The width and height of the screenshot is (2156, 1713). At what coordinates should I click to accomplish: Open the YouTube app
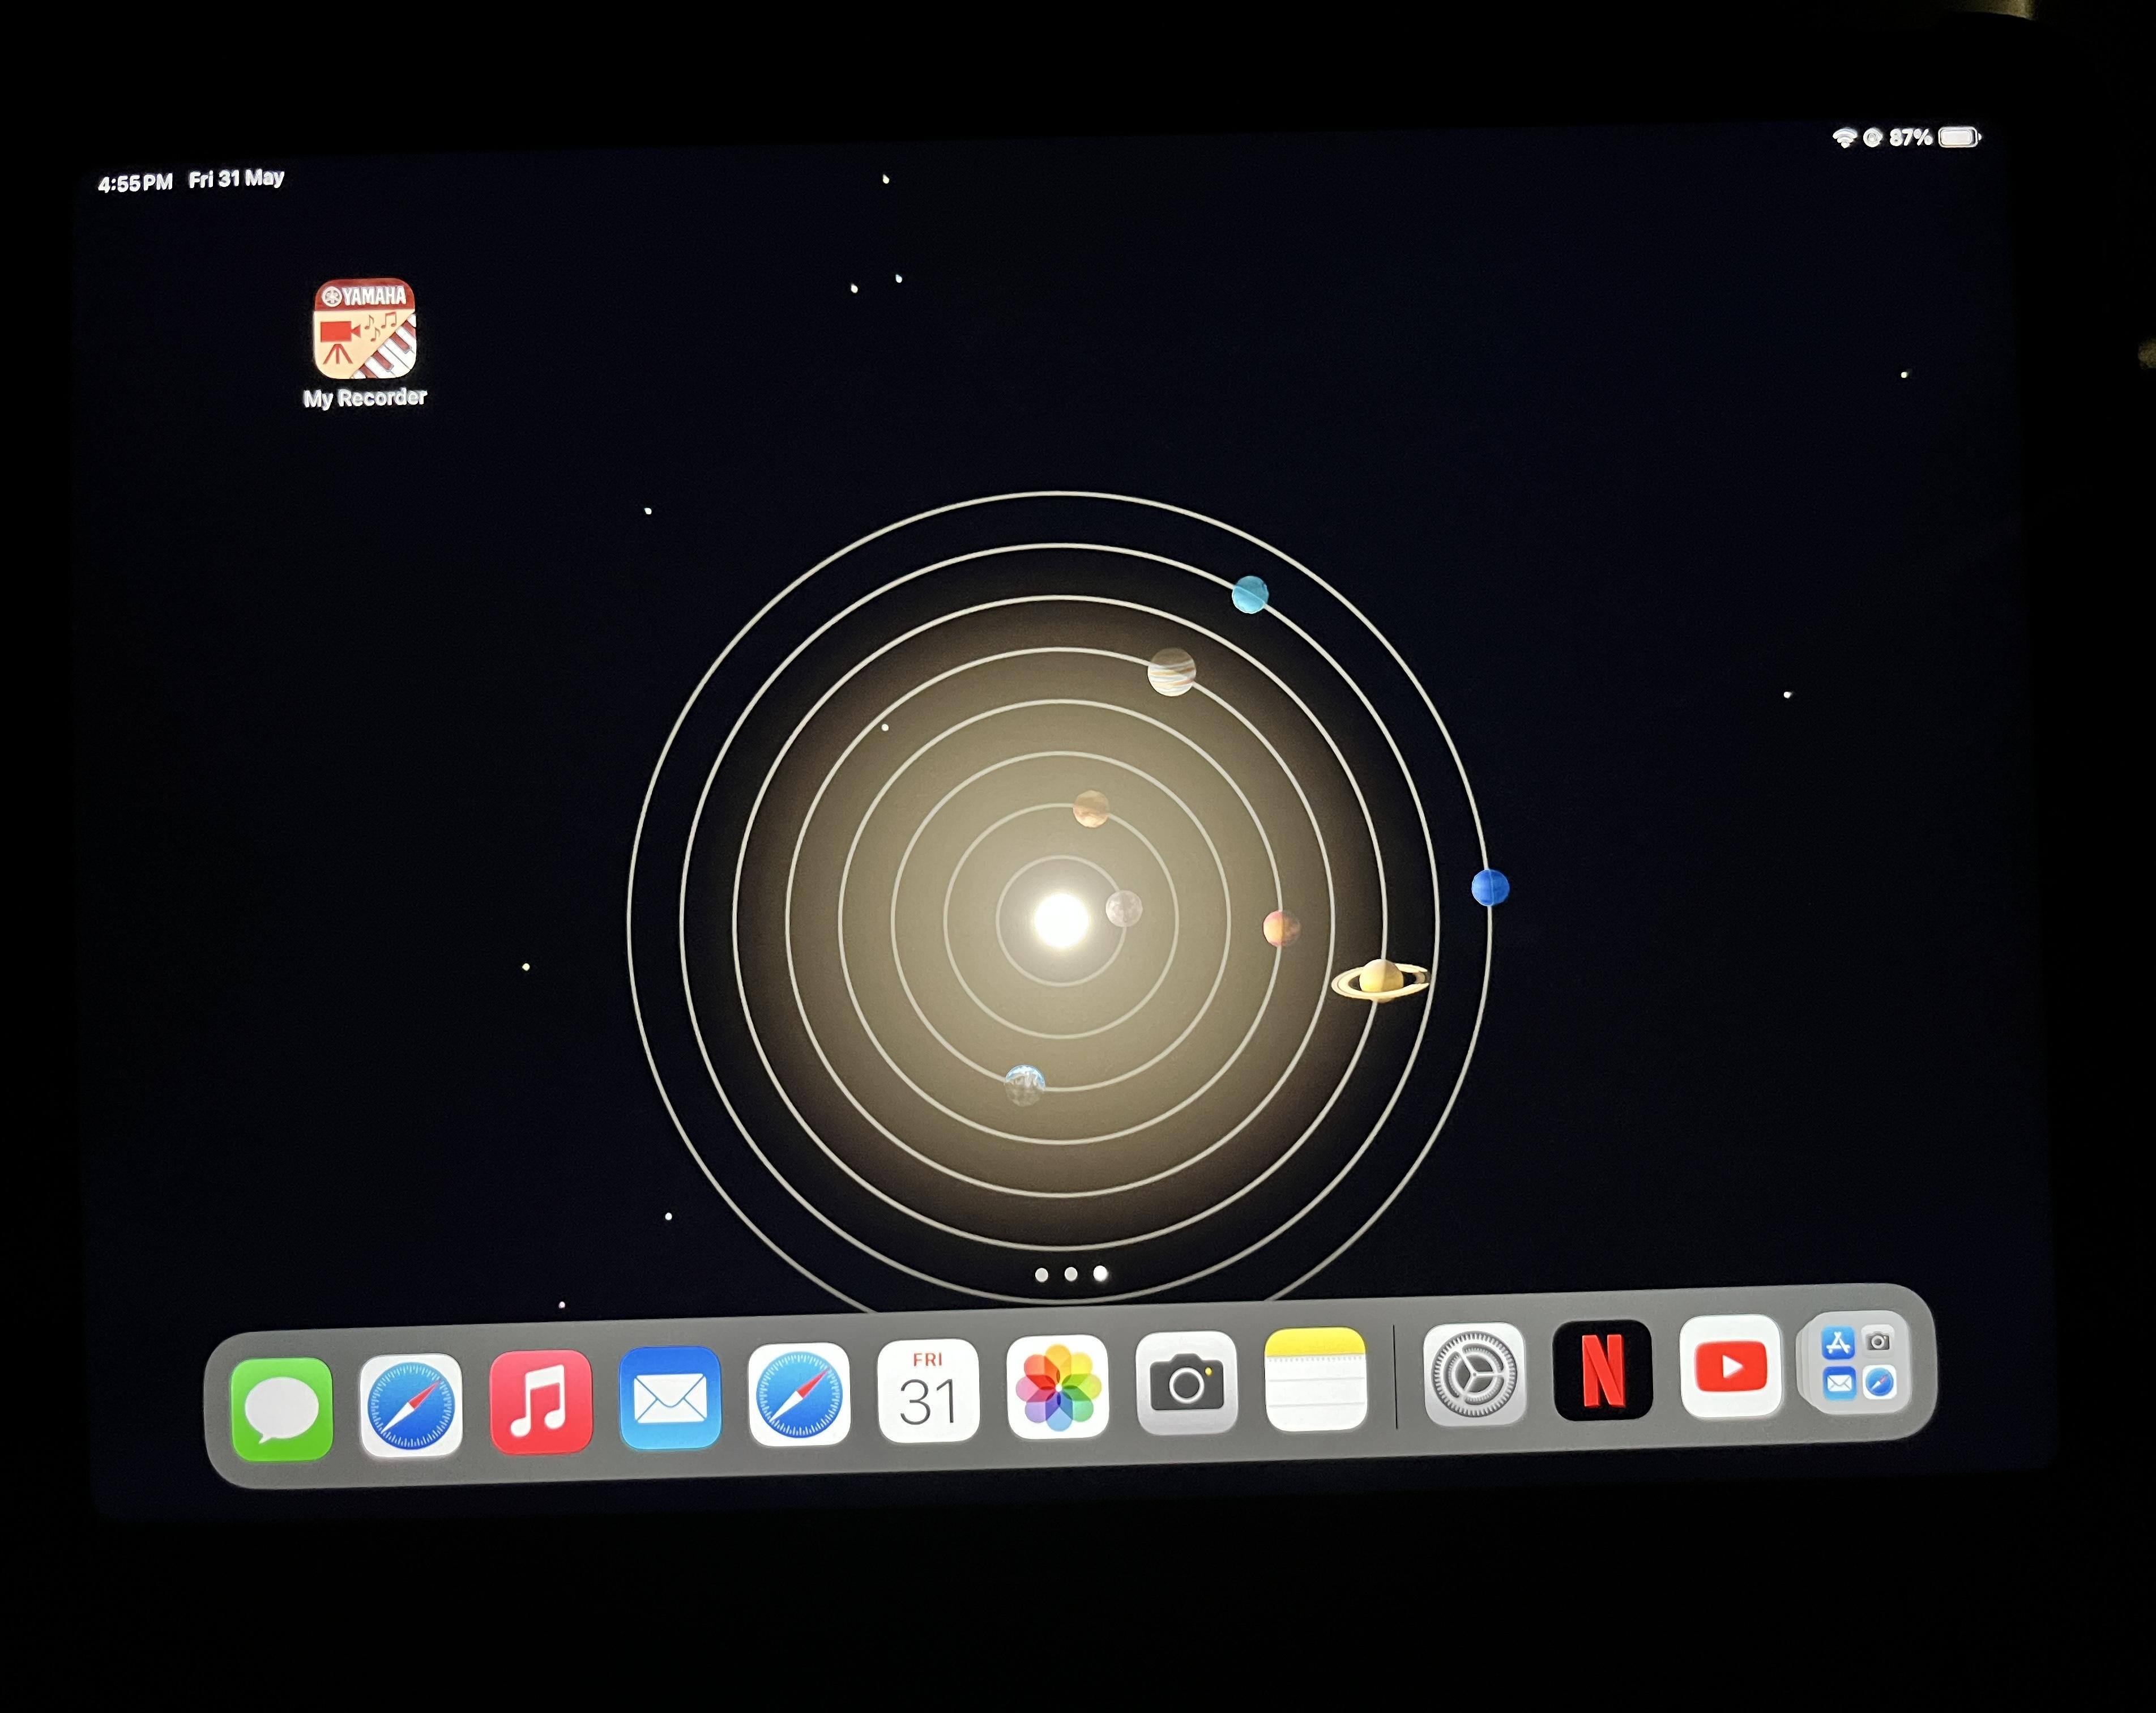[x=1730, y=1366]
